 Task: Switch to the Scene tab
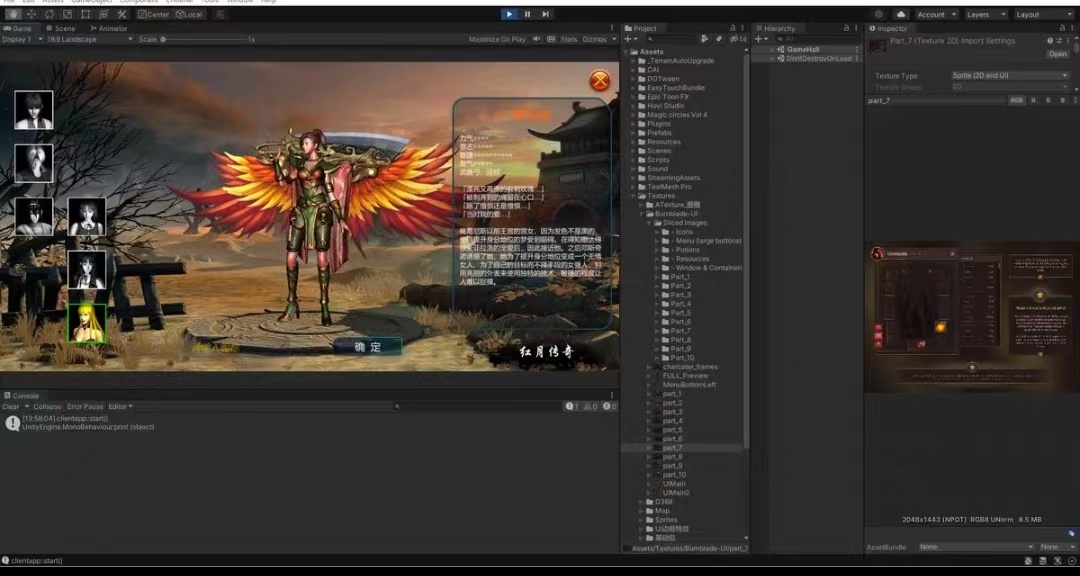tap(62, 28)
